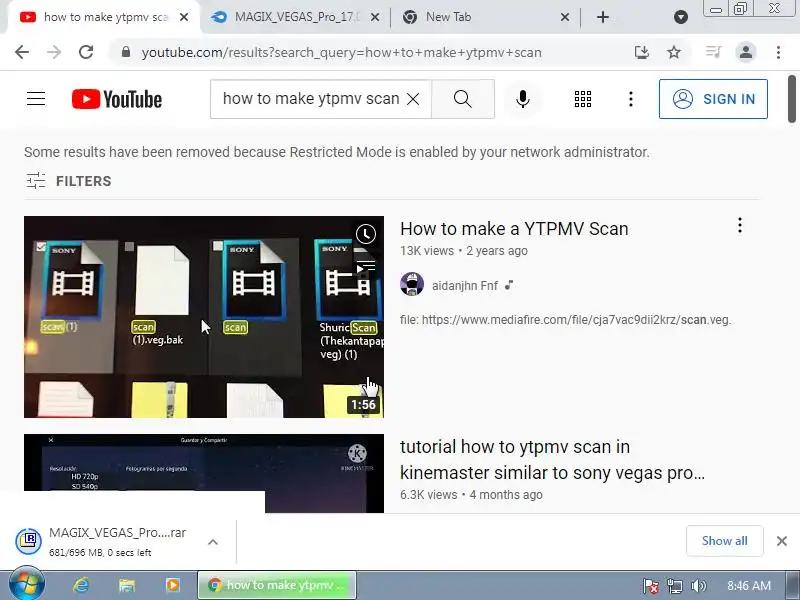Open the Chrome profile avatar

pos(745,52)
